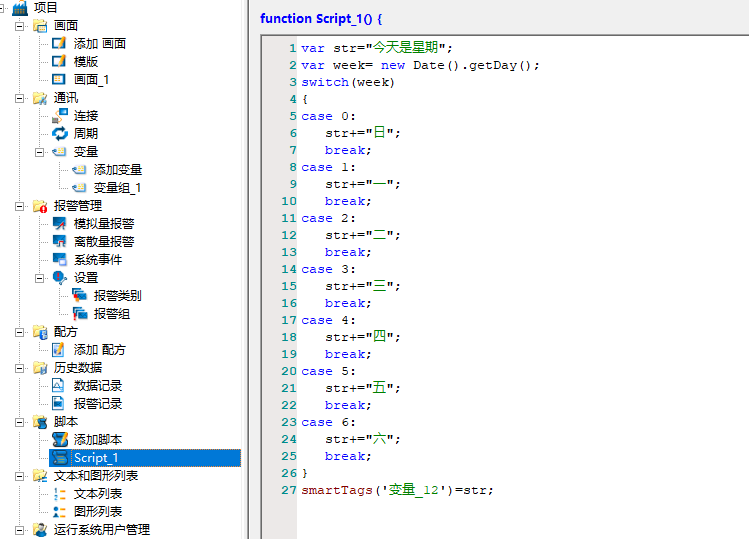The width and height of the screenshot is (749, 539).
Task: Click the 'case 6:' code line
Action: [328, 422]
